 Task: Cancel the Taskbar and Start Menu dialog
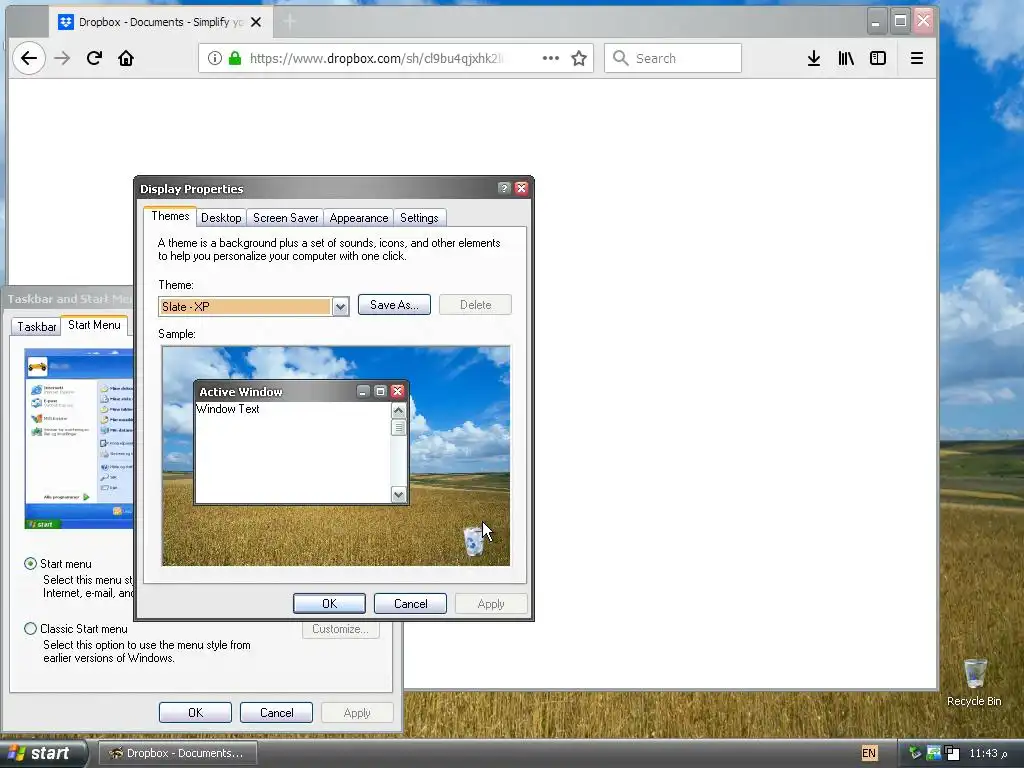click(x=276, y=712)
